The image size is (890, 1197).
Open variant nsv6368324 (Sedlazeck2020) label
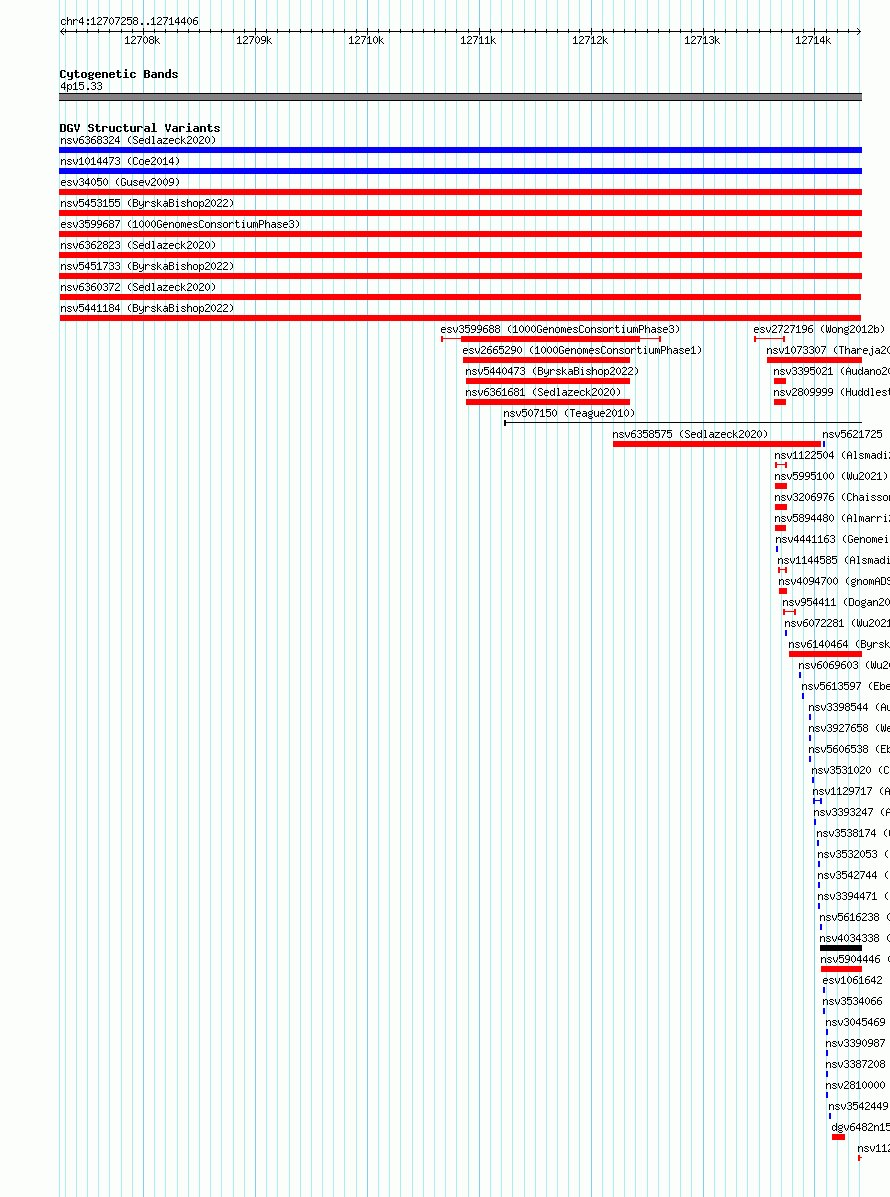point(138,140)
